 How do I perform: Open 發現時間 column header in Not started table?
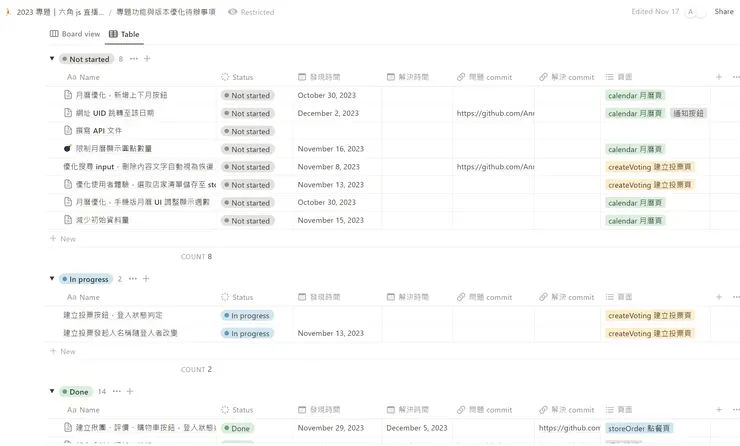click(x=319, y=77)
